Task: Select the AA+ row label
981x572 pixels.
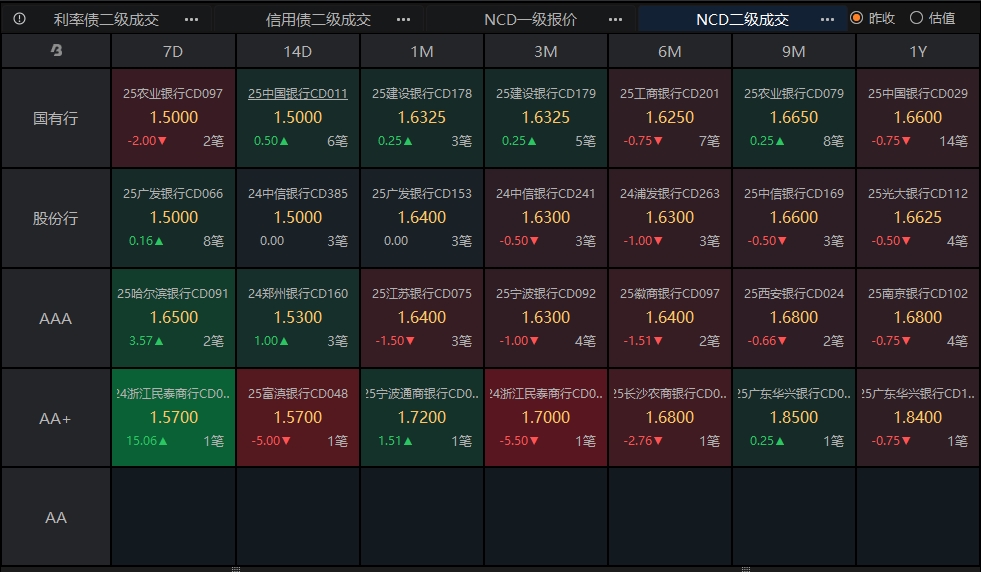Action: (56, 418)
